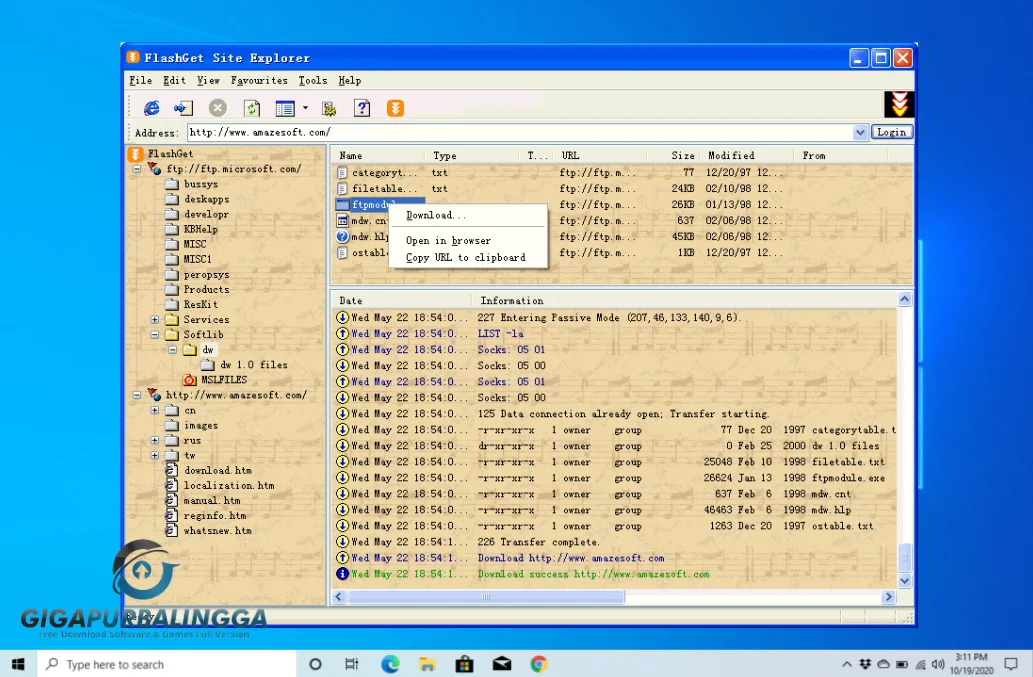Expand the cn folder under www.amazesoft.com
This screenshot has height=677, width=1033.
(155, 409)
